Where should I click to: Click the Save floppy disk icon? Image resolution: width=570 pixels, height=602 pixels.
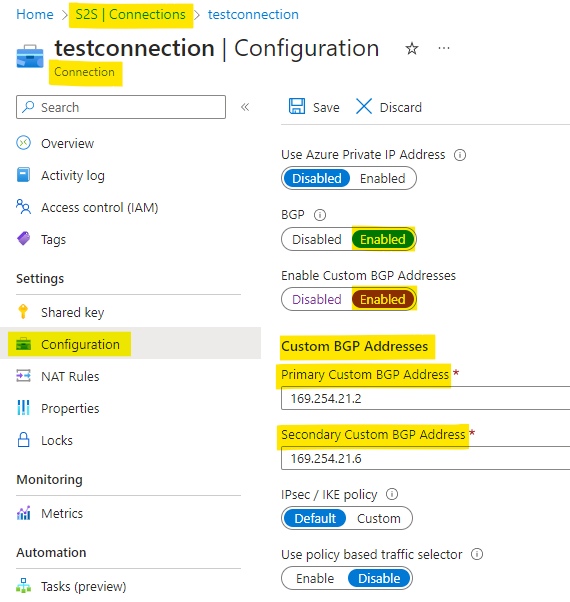(x=297, y=106)
